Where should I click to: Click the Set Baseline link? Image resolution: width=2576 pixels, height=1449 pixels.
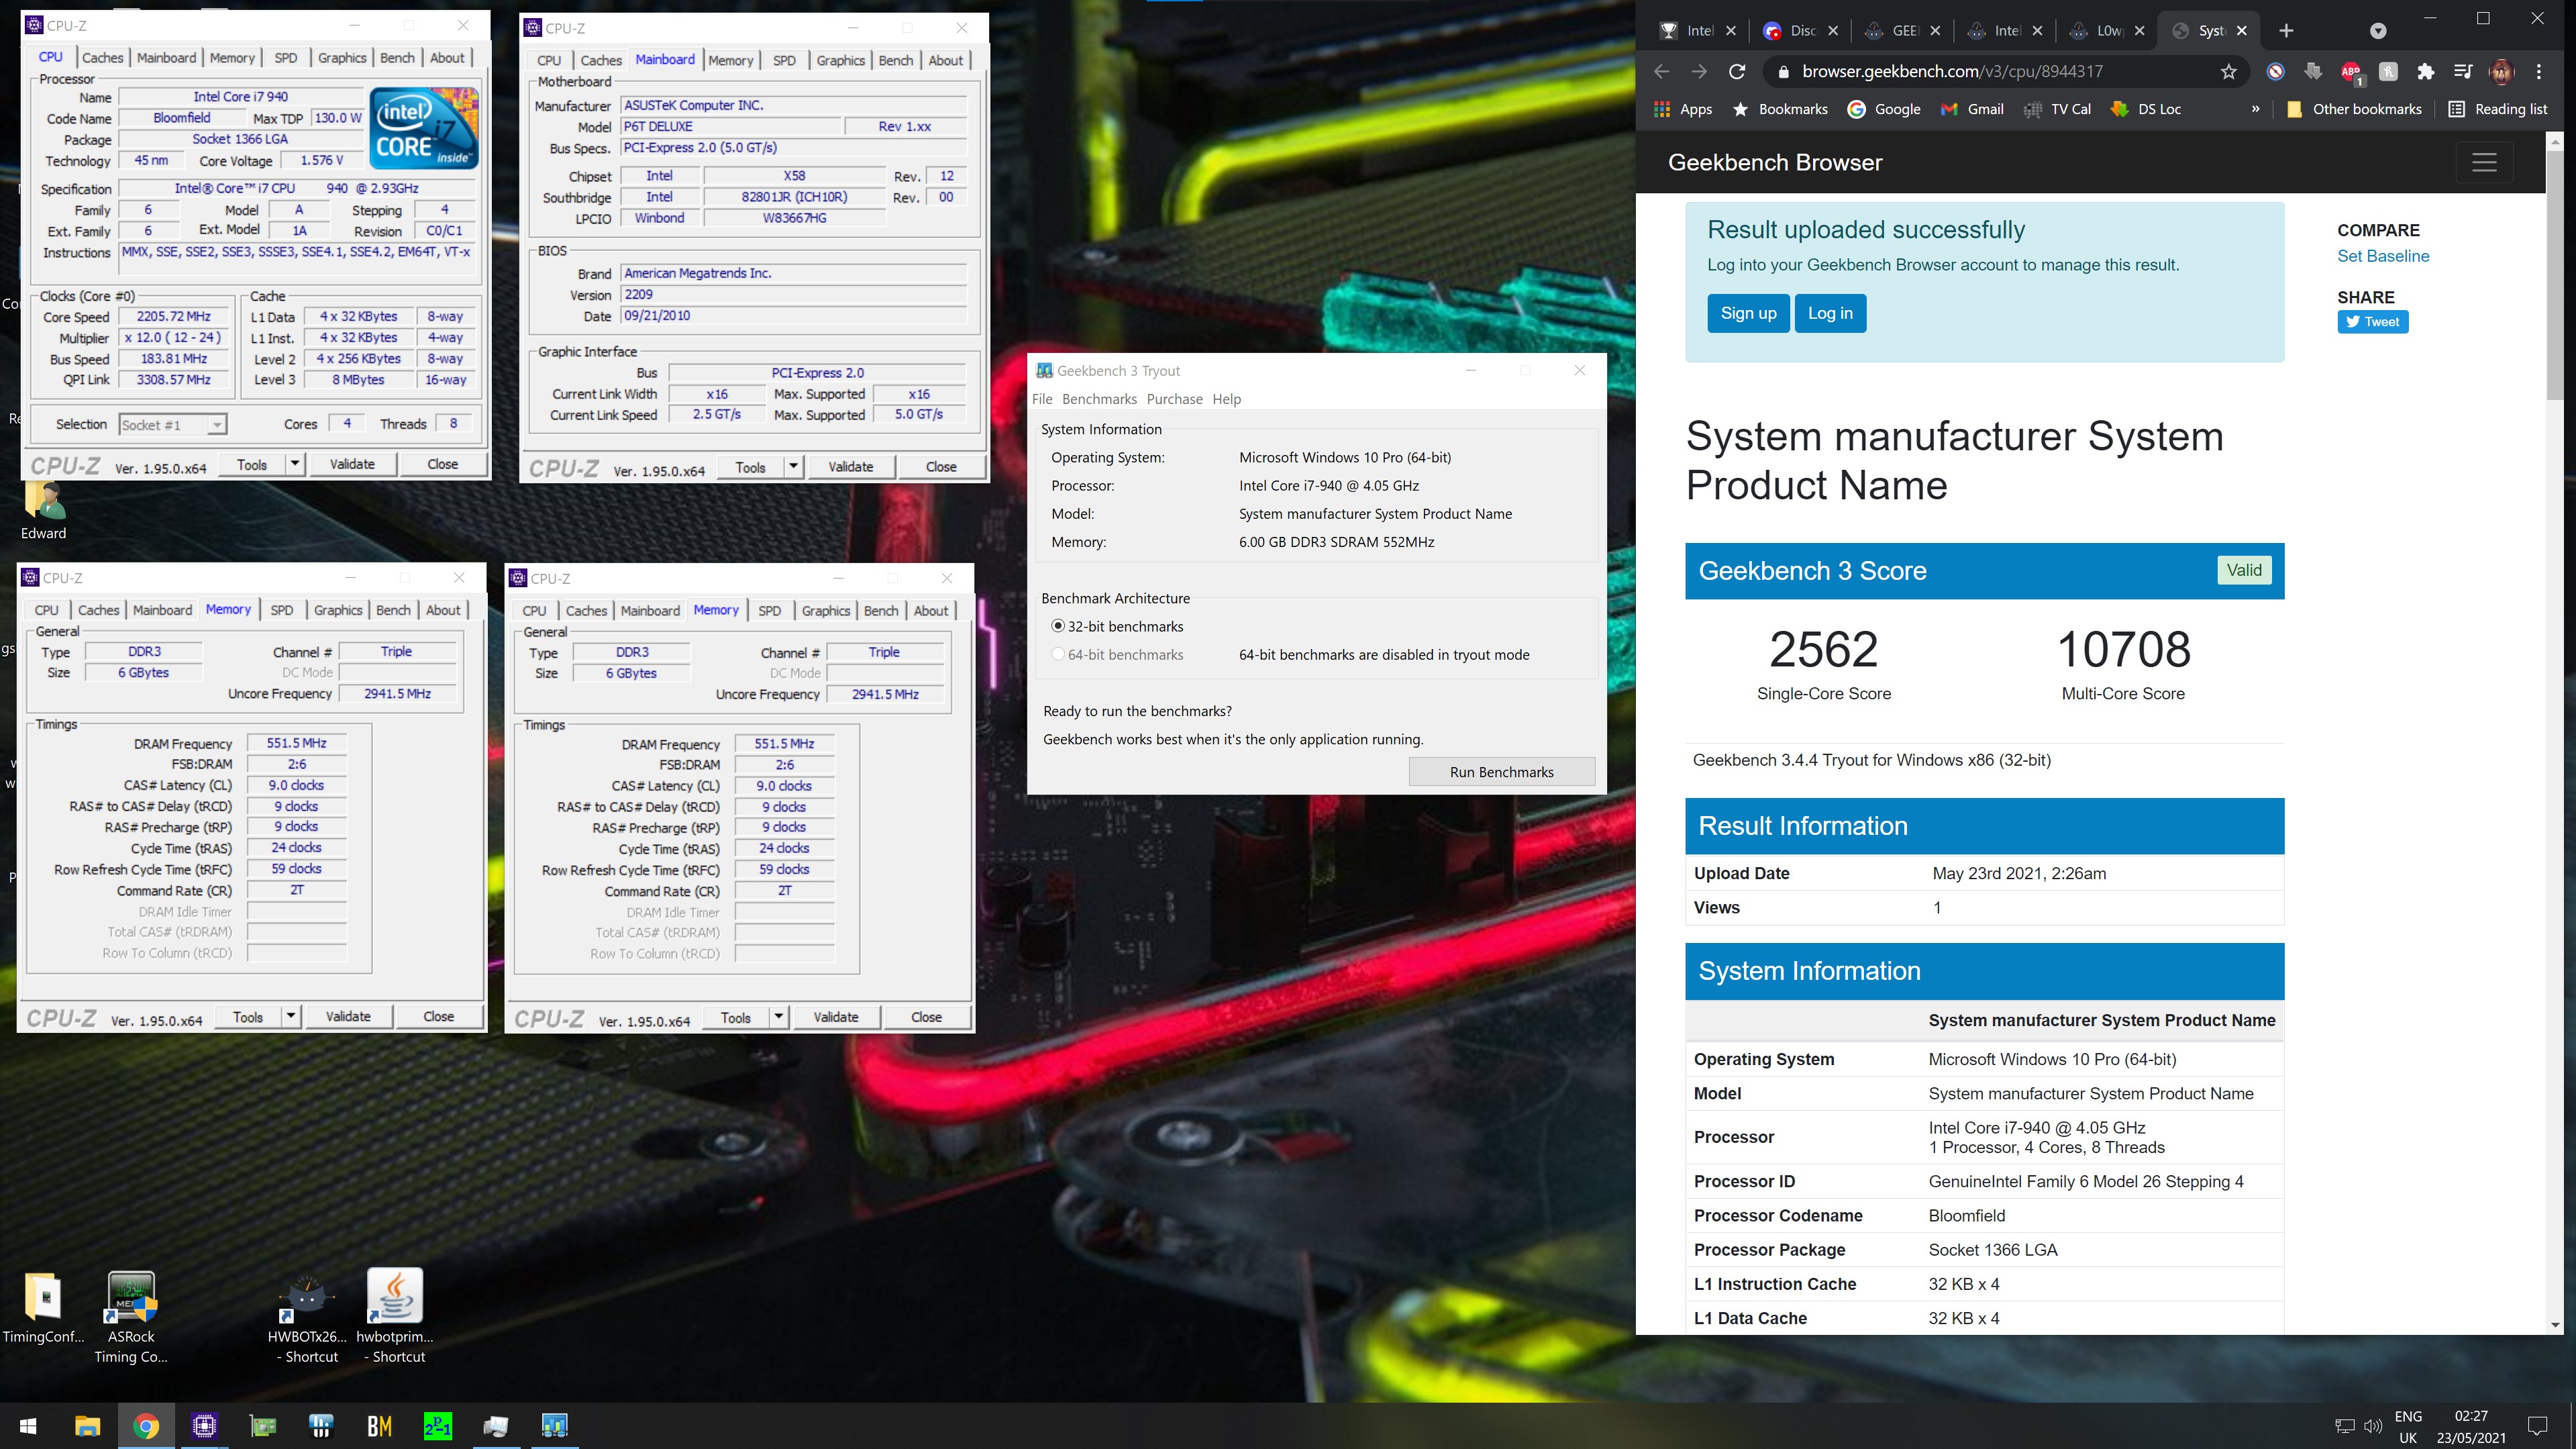[2383, 256]
